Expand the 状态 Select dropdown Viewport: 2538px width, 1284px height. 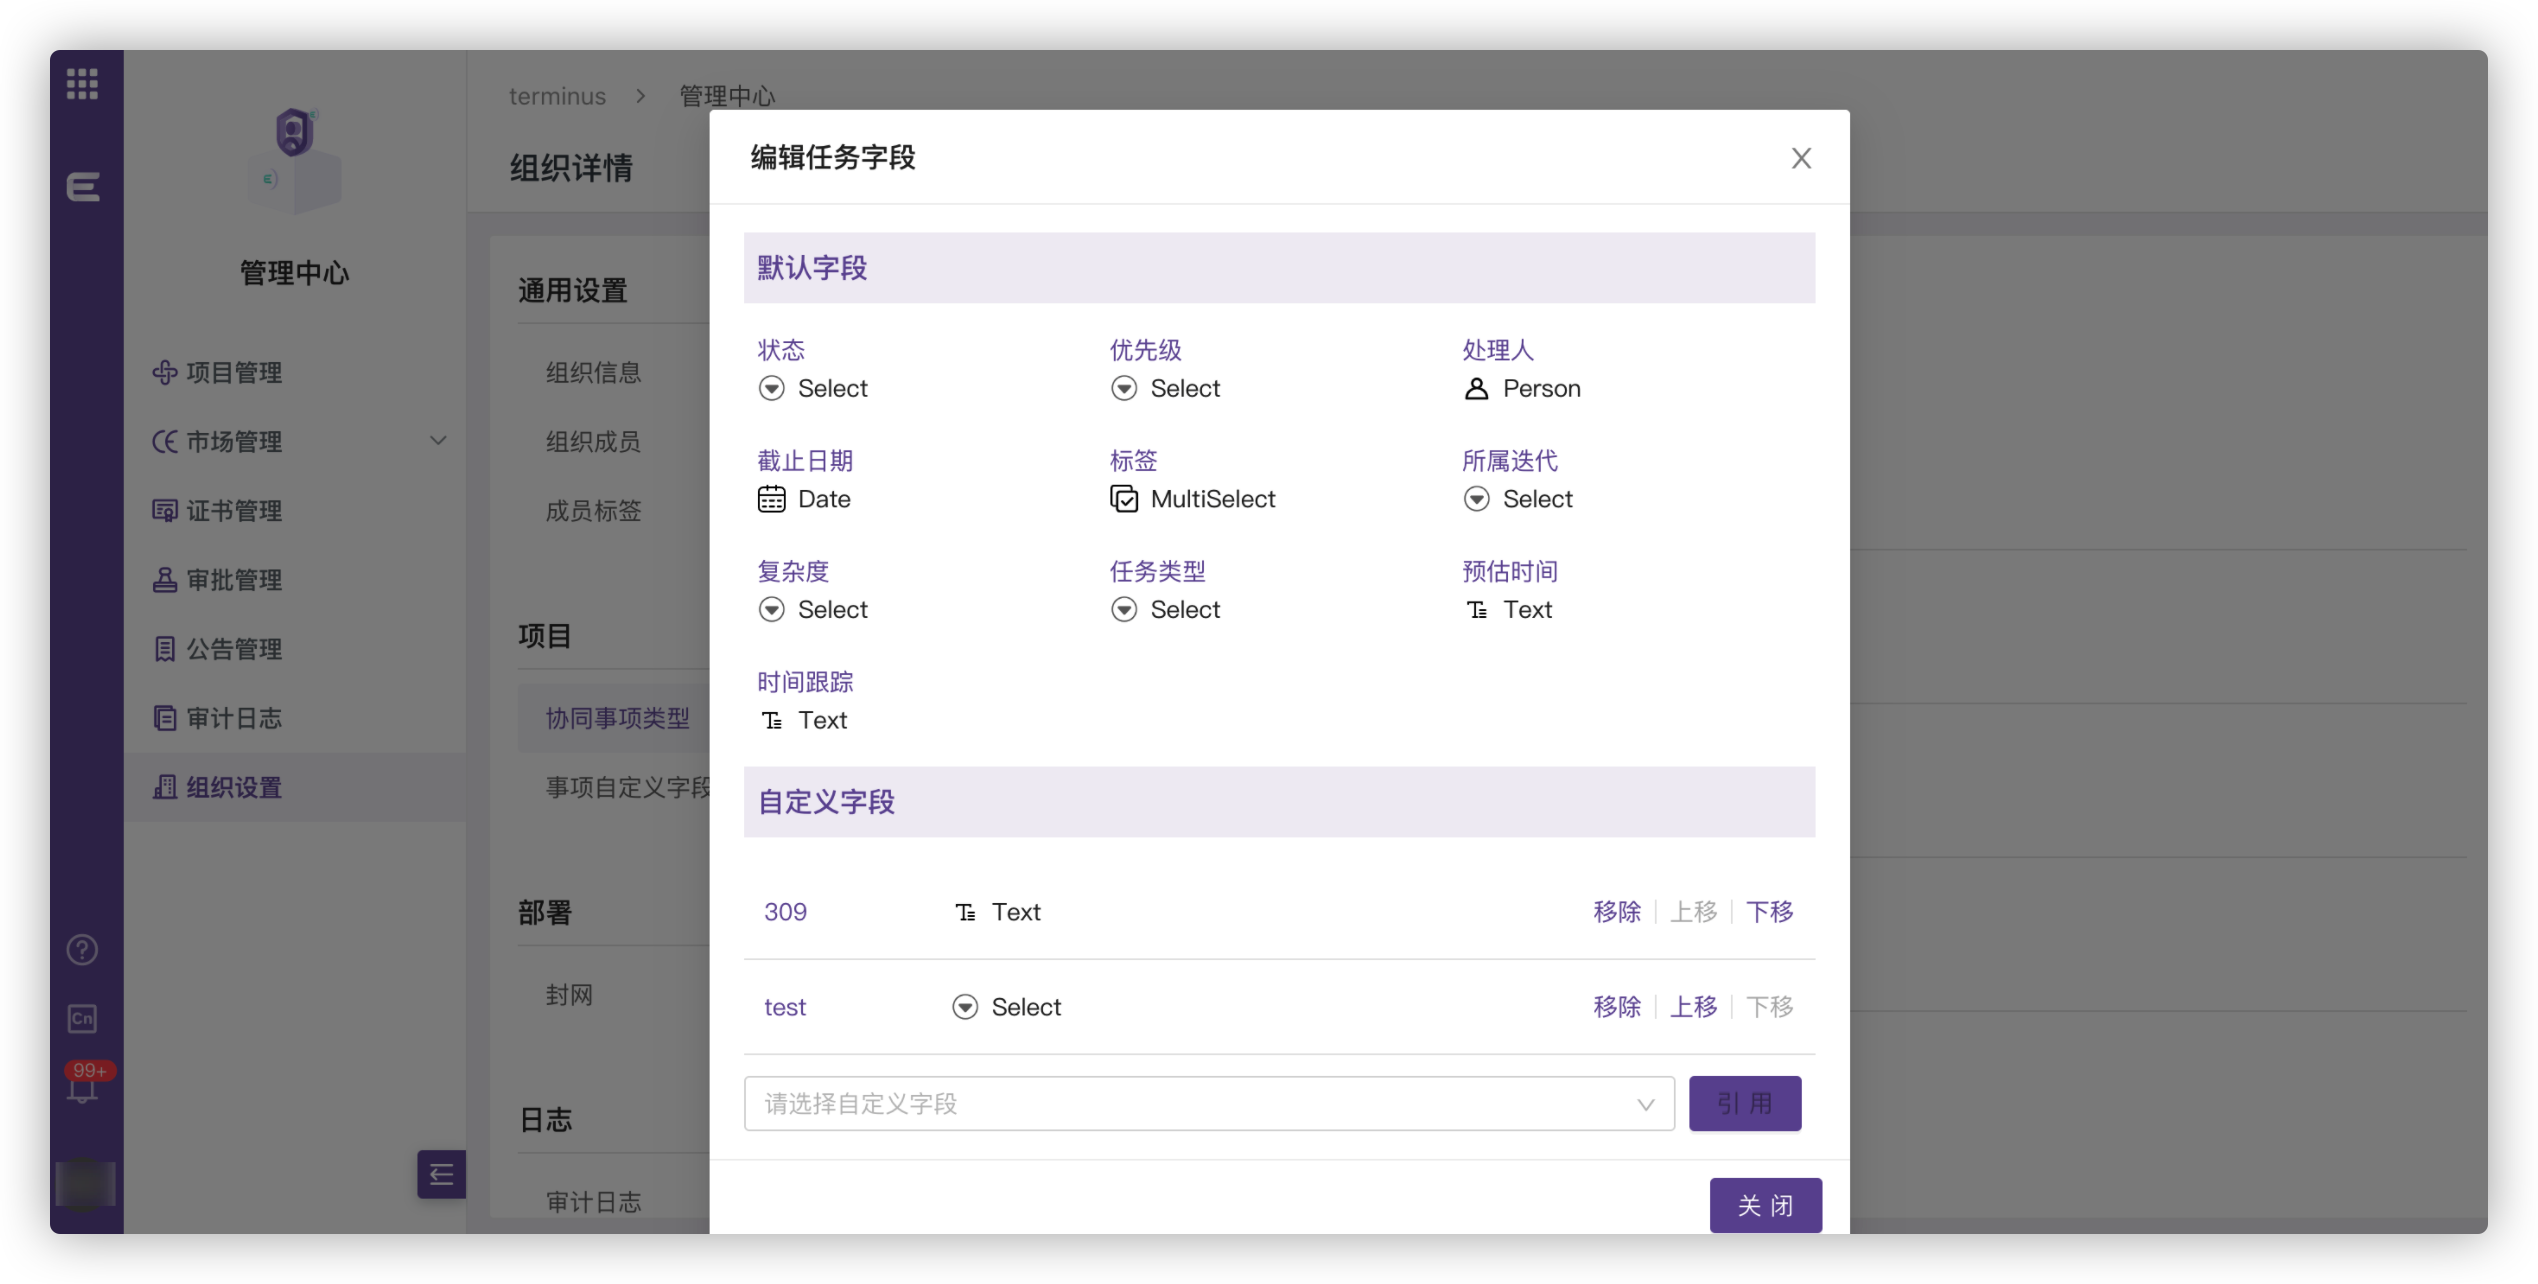[814, 388]
